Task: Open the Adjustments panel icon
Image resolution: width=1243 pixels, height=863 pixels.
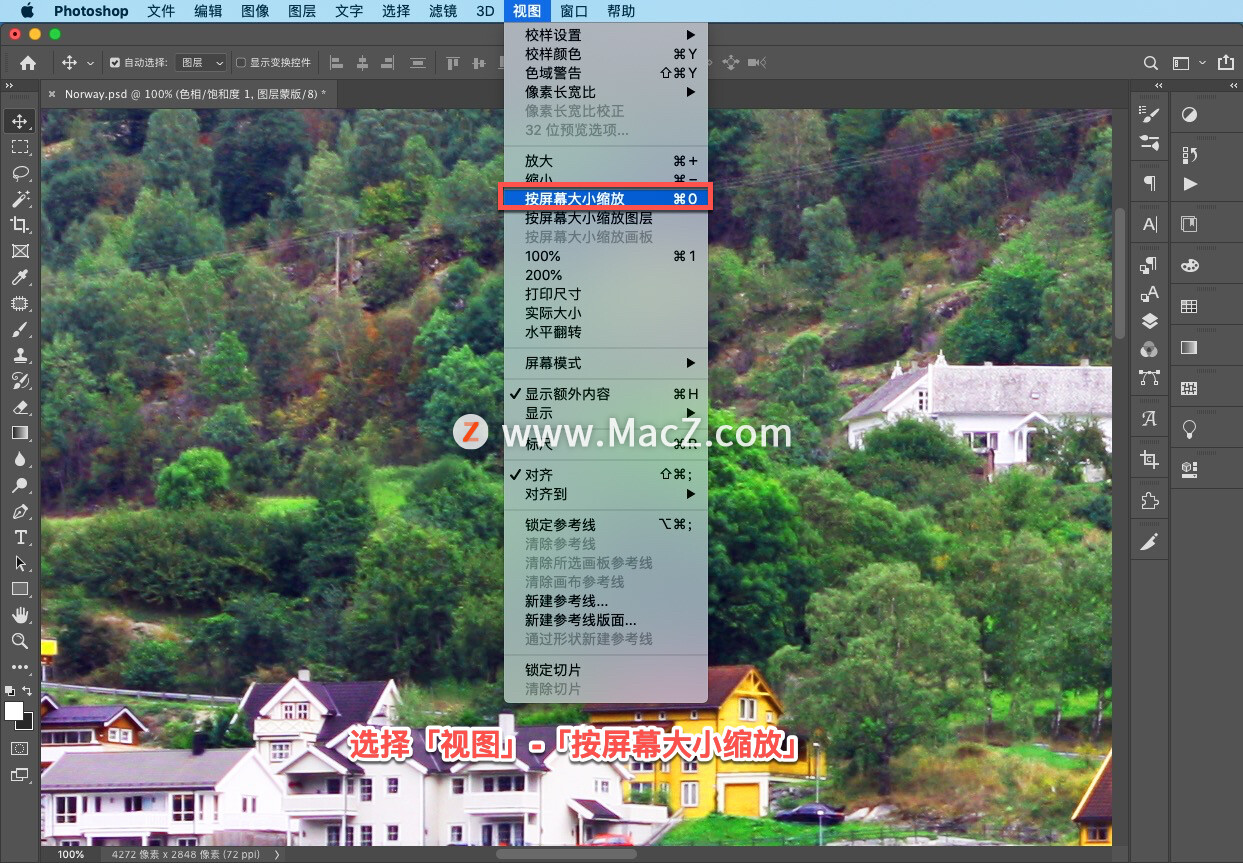Action: coord(1189,115)
